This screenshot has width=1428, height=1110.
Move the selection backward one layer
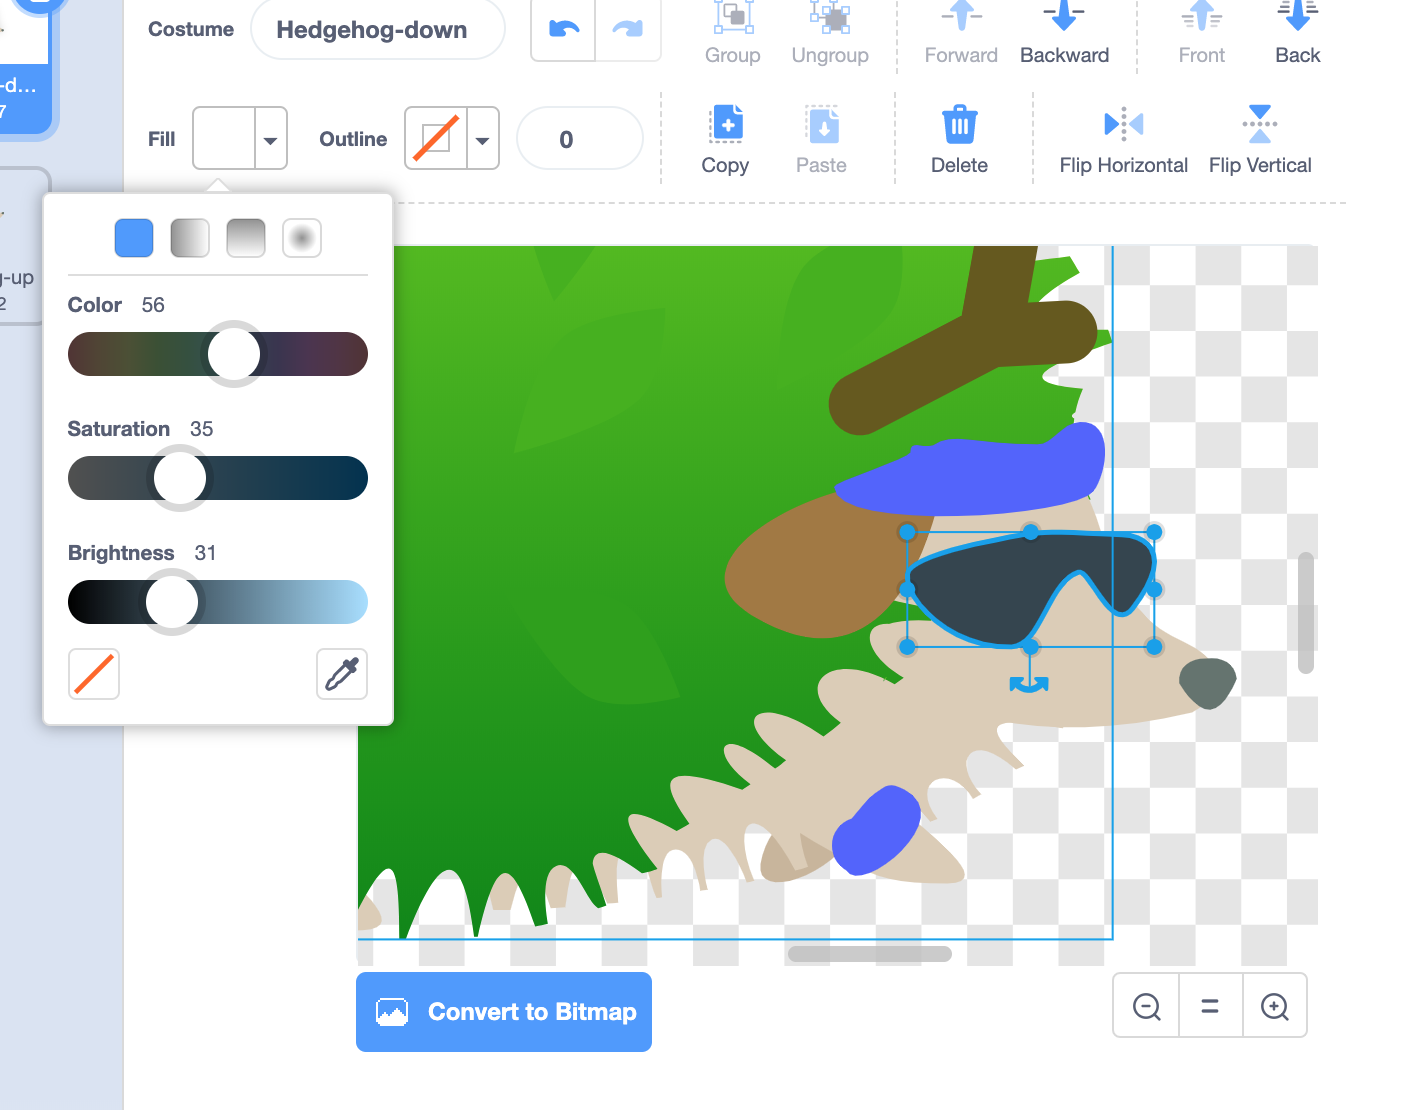[x=1063, y=32]
